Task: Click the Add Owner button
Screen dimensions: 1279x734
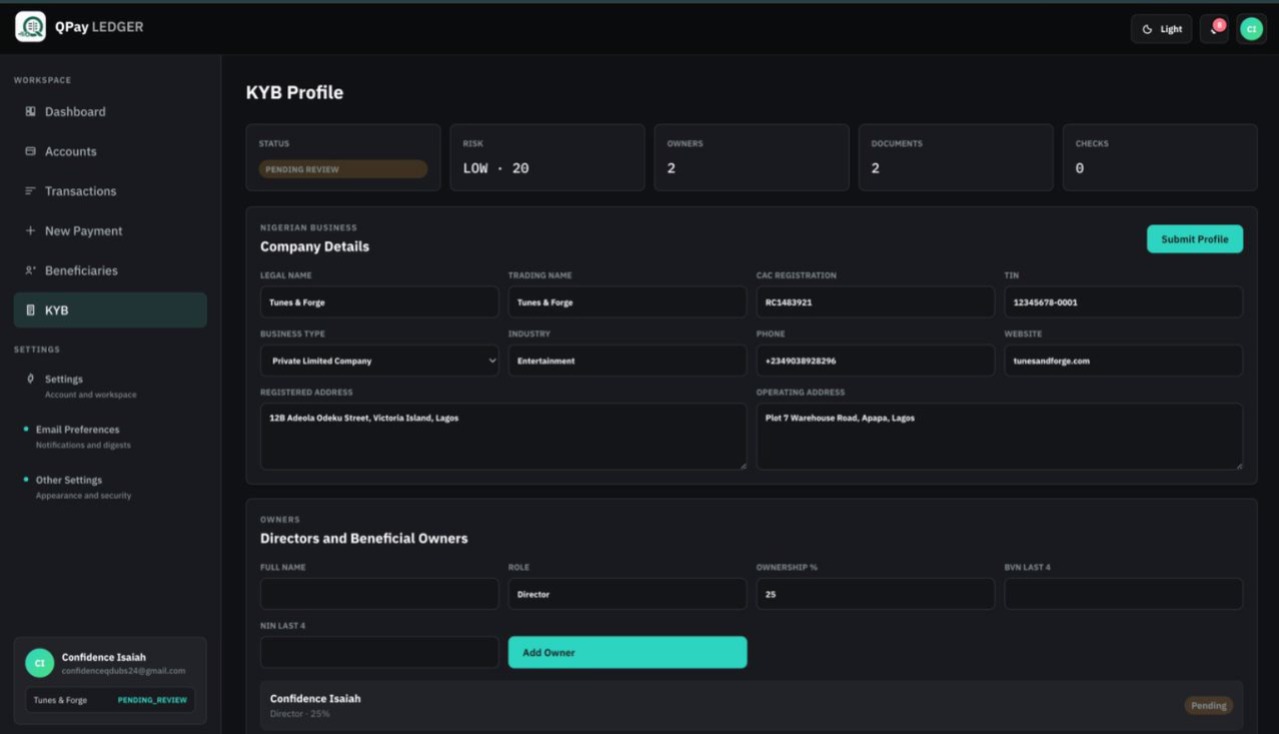Action: [627, 652]
